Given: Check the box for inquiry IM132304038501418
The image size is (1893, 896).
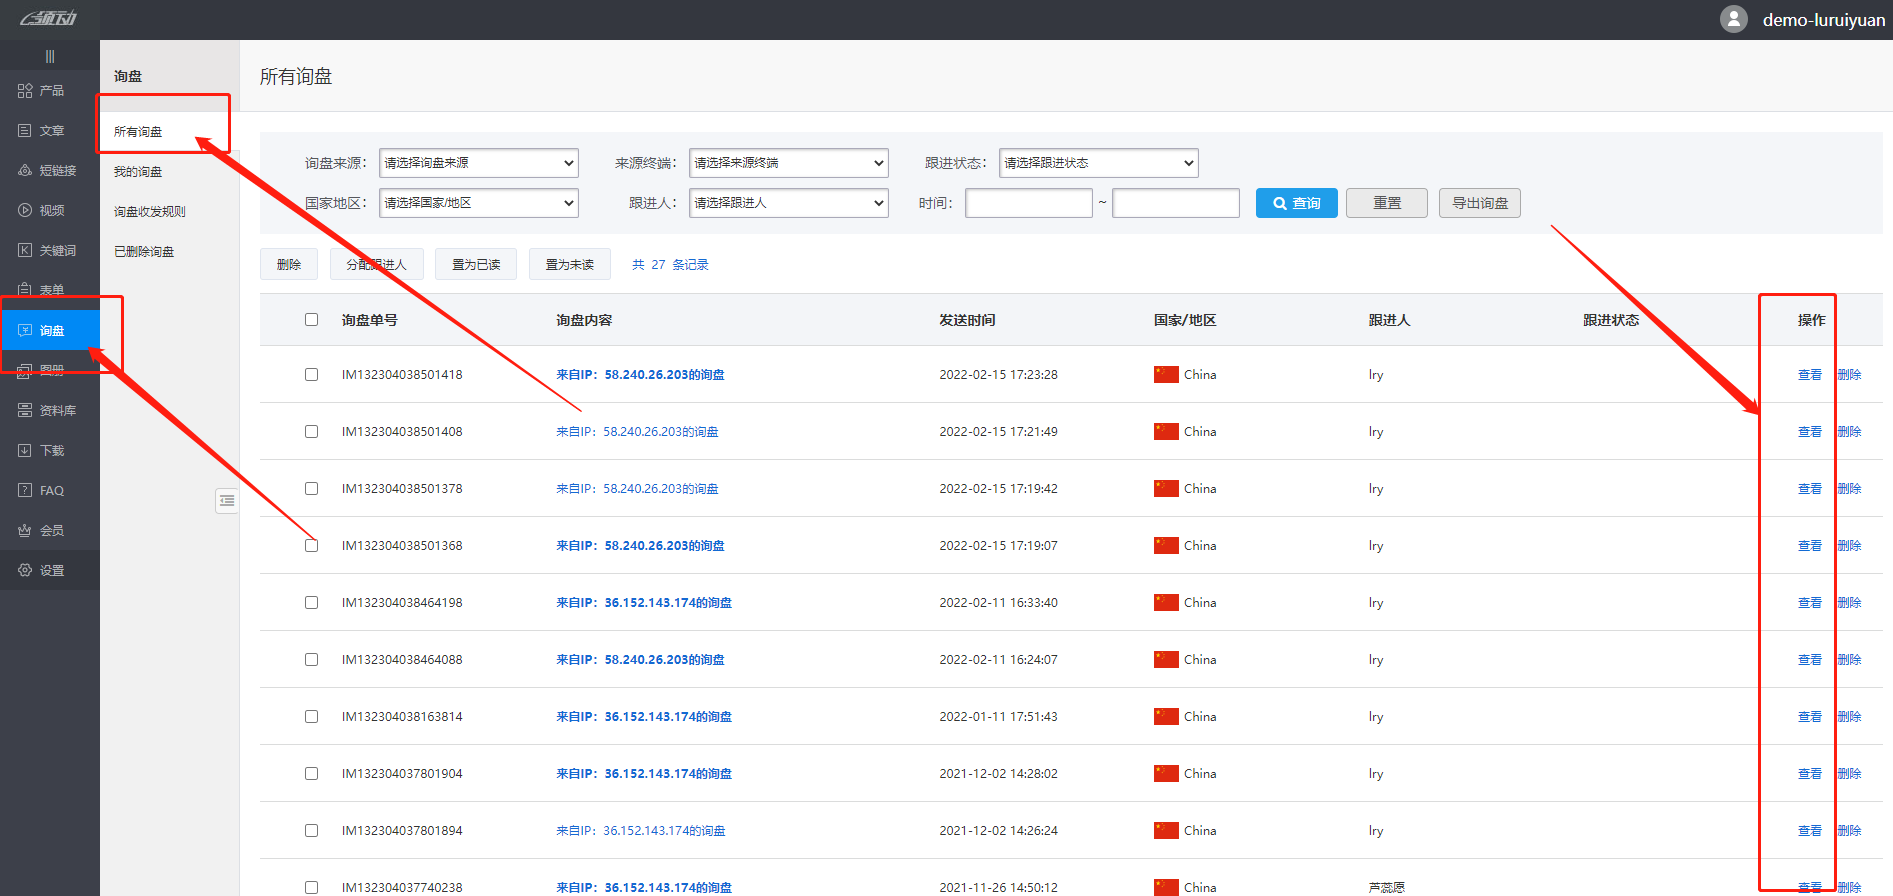Looking at the screenshot, I should tap(311, 375).
